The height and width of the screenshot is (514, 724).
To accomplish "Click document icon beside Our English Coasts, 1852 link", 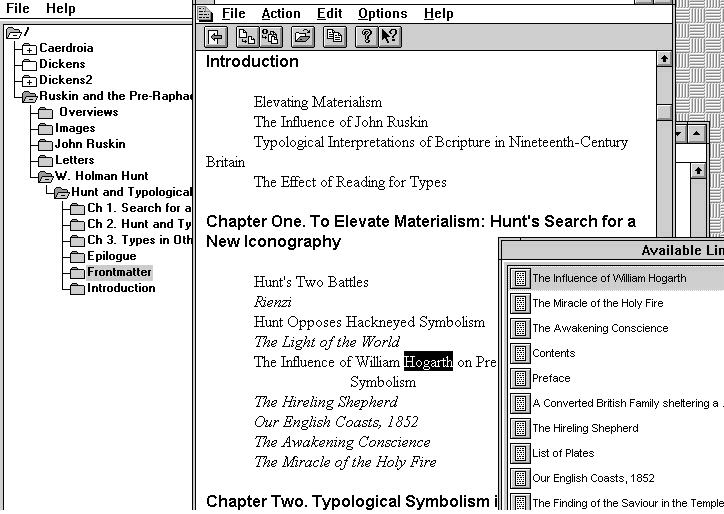I will click(x=520, y=478).
